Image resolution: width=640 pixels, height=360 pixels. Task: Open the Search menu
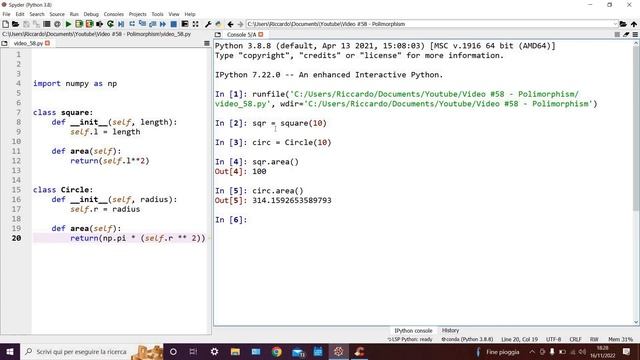(37, 14)
